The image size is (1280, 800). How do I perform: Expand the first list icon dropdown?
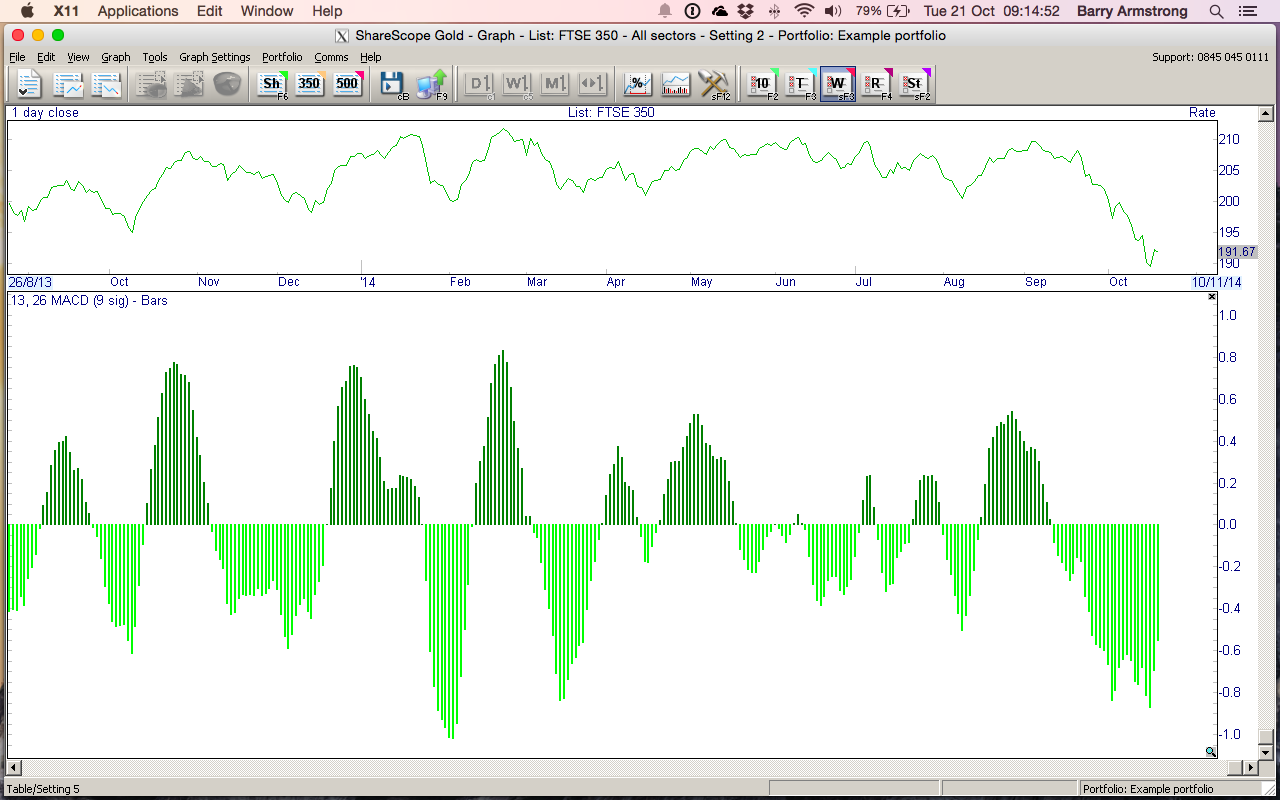24,93
